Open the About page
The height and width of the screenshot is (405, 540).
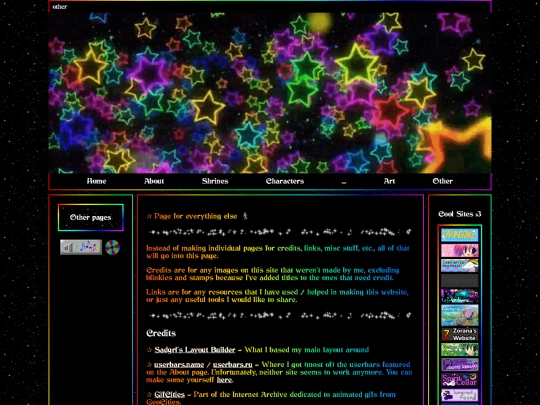154,181
